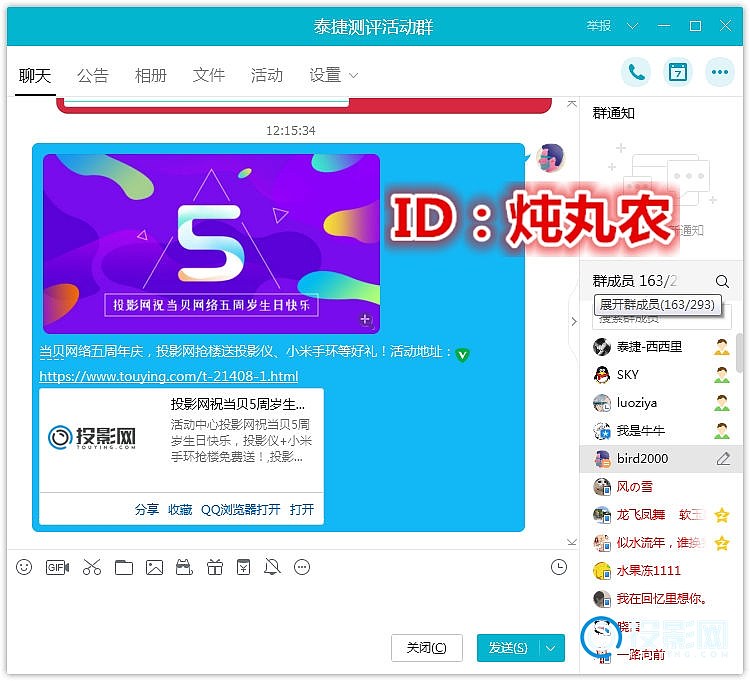
Task: Select member bird2000 in the list
Action: point(661,459)
